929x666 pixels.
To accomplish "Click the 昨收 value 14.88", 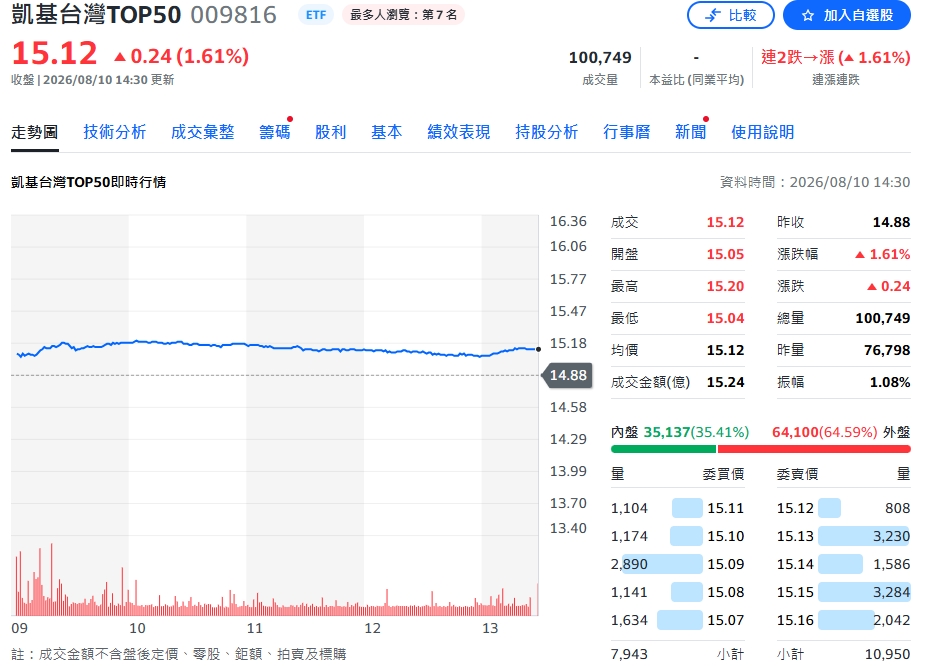I will (891, 222).
